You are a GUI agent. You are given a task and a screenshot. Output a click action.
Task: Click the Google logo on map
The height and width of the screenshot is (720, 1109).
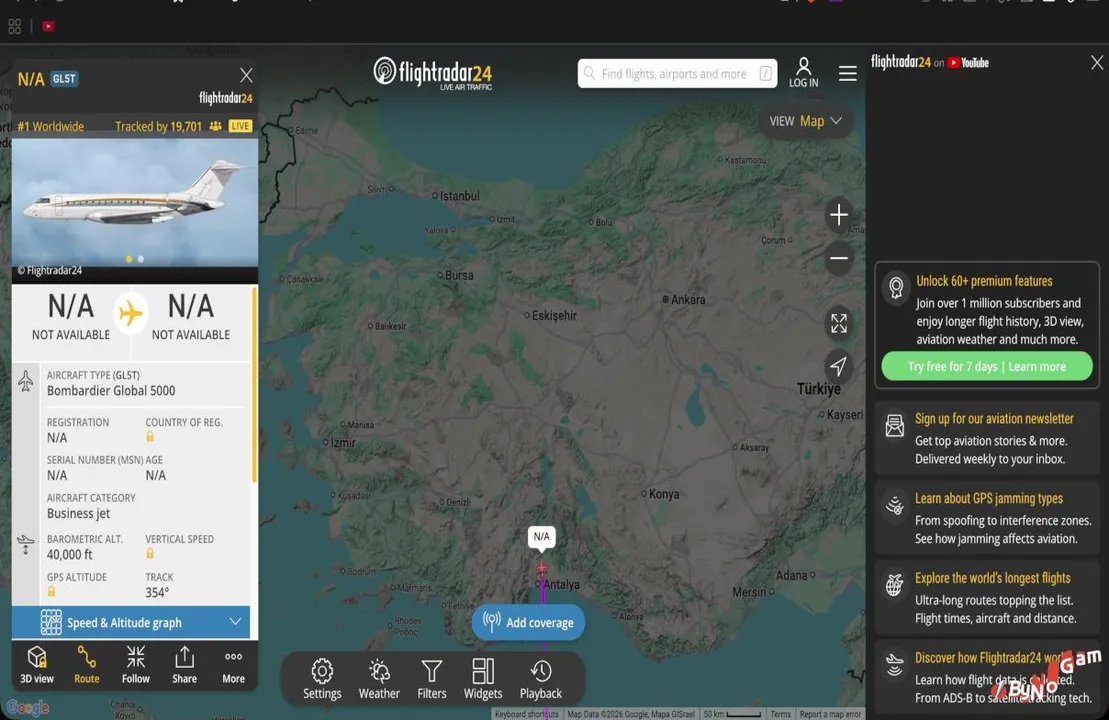28,707
